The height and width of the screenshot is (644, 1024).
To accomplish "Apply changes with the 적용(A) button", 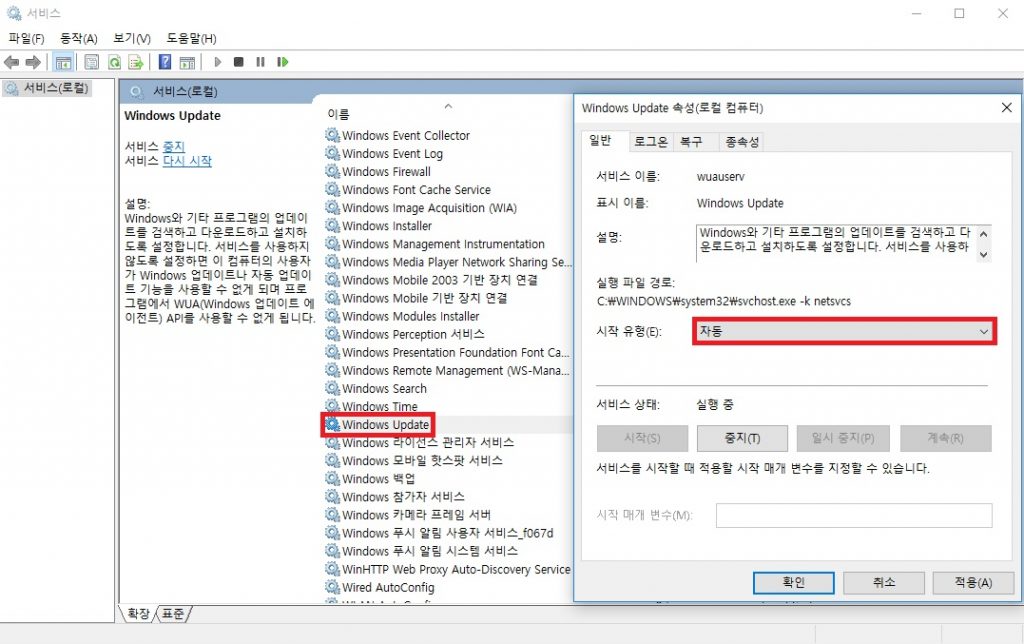I will pos(973,583).
